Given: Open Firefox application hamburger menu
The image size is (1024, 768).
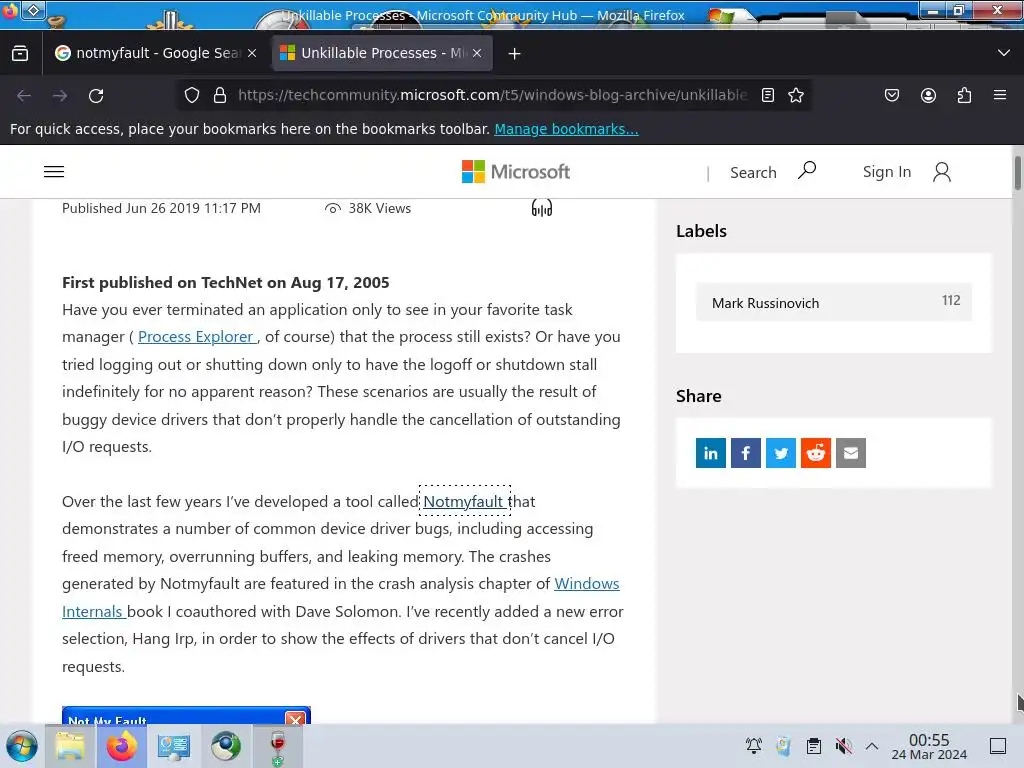Looking at the screenshot, I should [1000, 95].
